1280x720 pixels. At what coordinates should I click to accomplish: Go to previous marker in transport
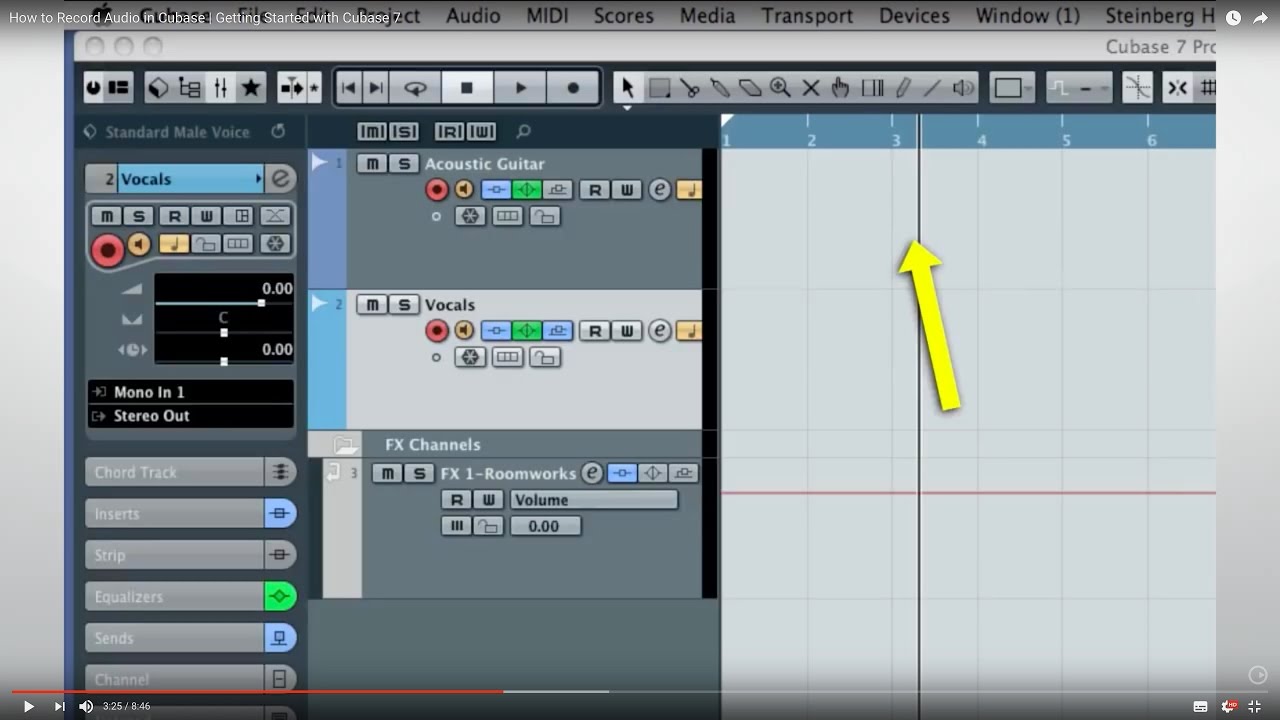pyautogui.click(x=348, y=88)
